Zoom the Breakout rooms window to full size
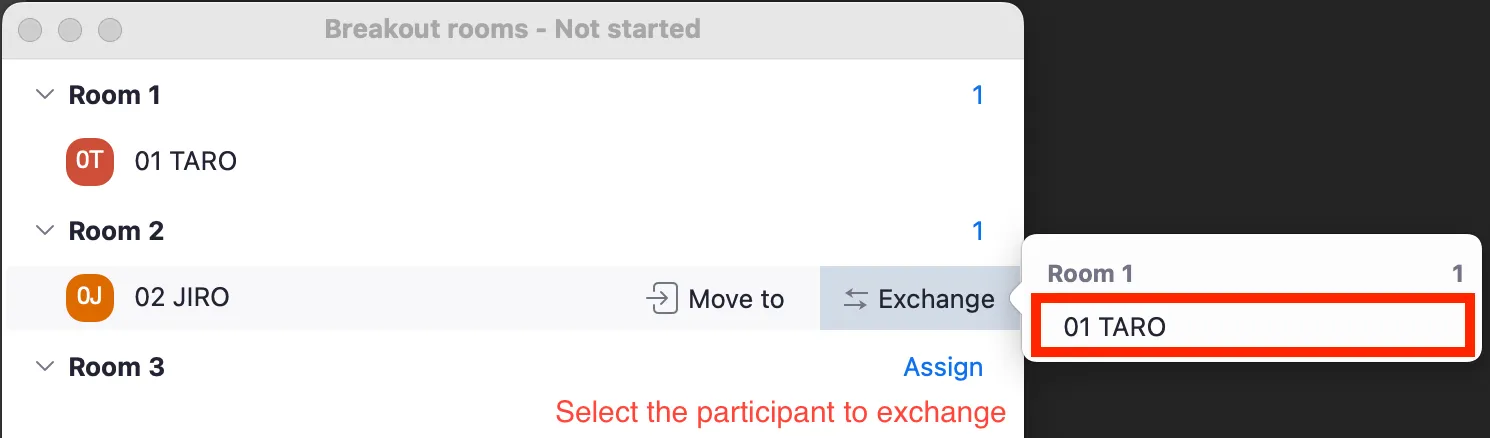This screenshot has height=438, width=1490. click(x=109, y=29)
